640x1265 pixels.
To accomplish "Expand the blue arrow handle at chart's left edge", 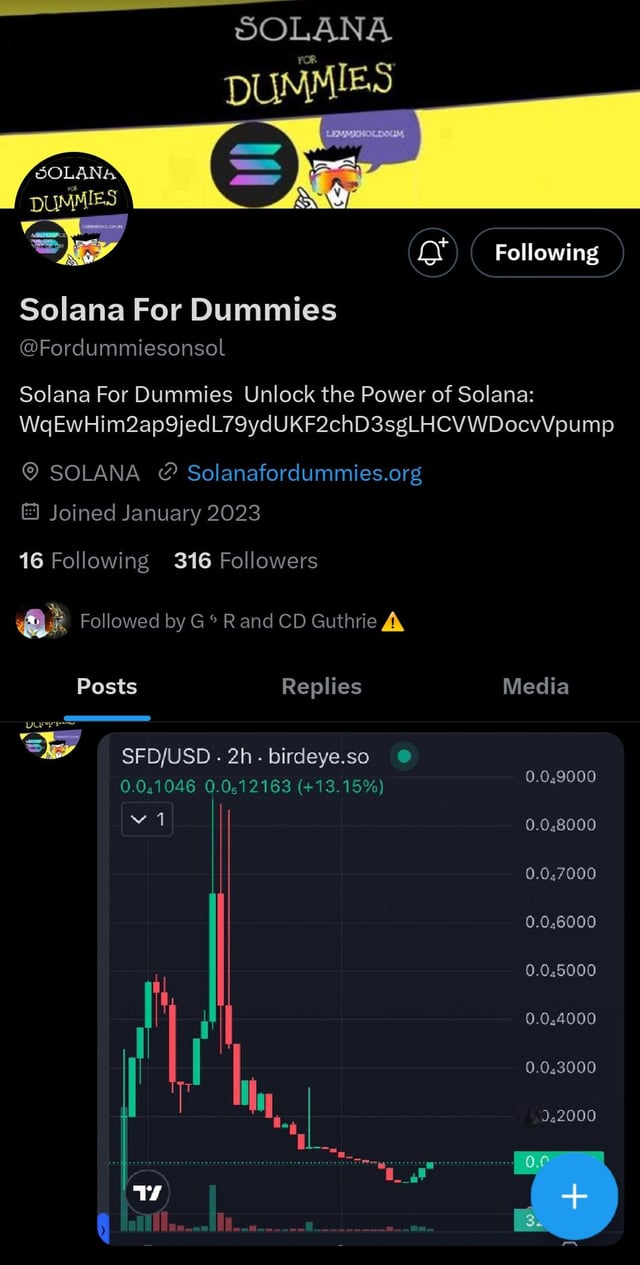I will click(x=101, y=1226).
